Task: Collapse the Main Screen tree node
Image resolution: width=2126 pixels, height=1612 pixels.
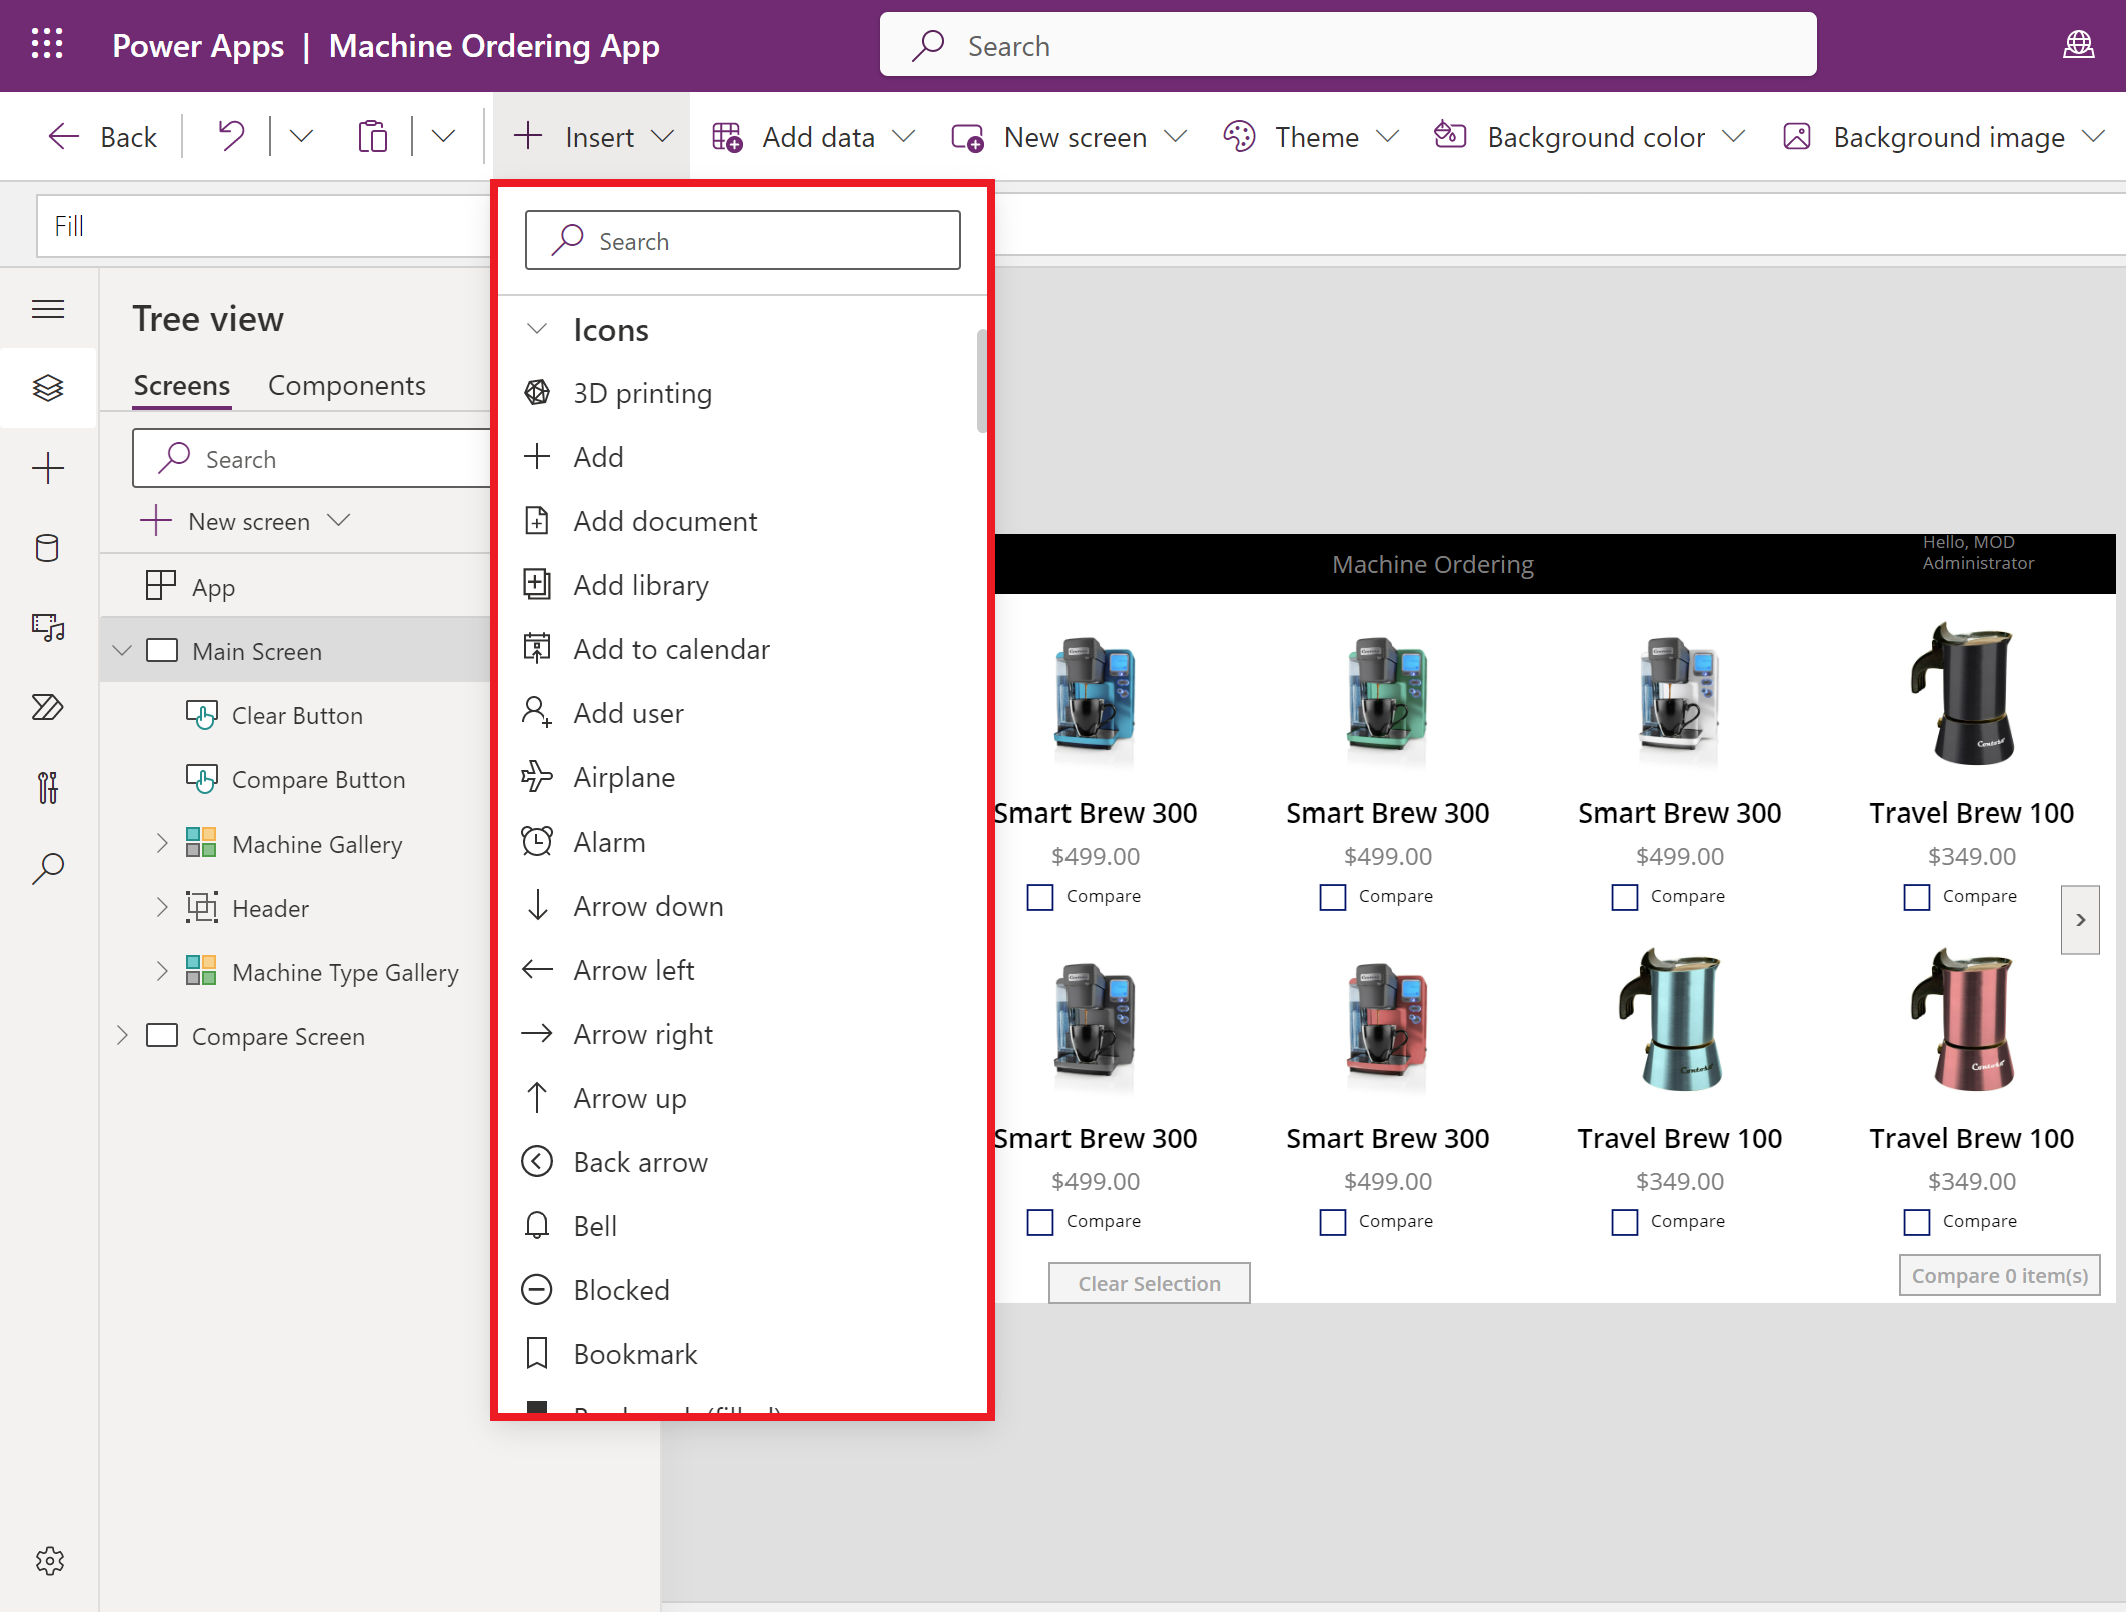Action: pos(123,651)
